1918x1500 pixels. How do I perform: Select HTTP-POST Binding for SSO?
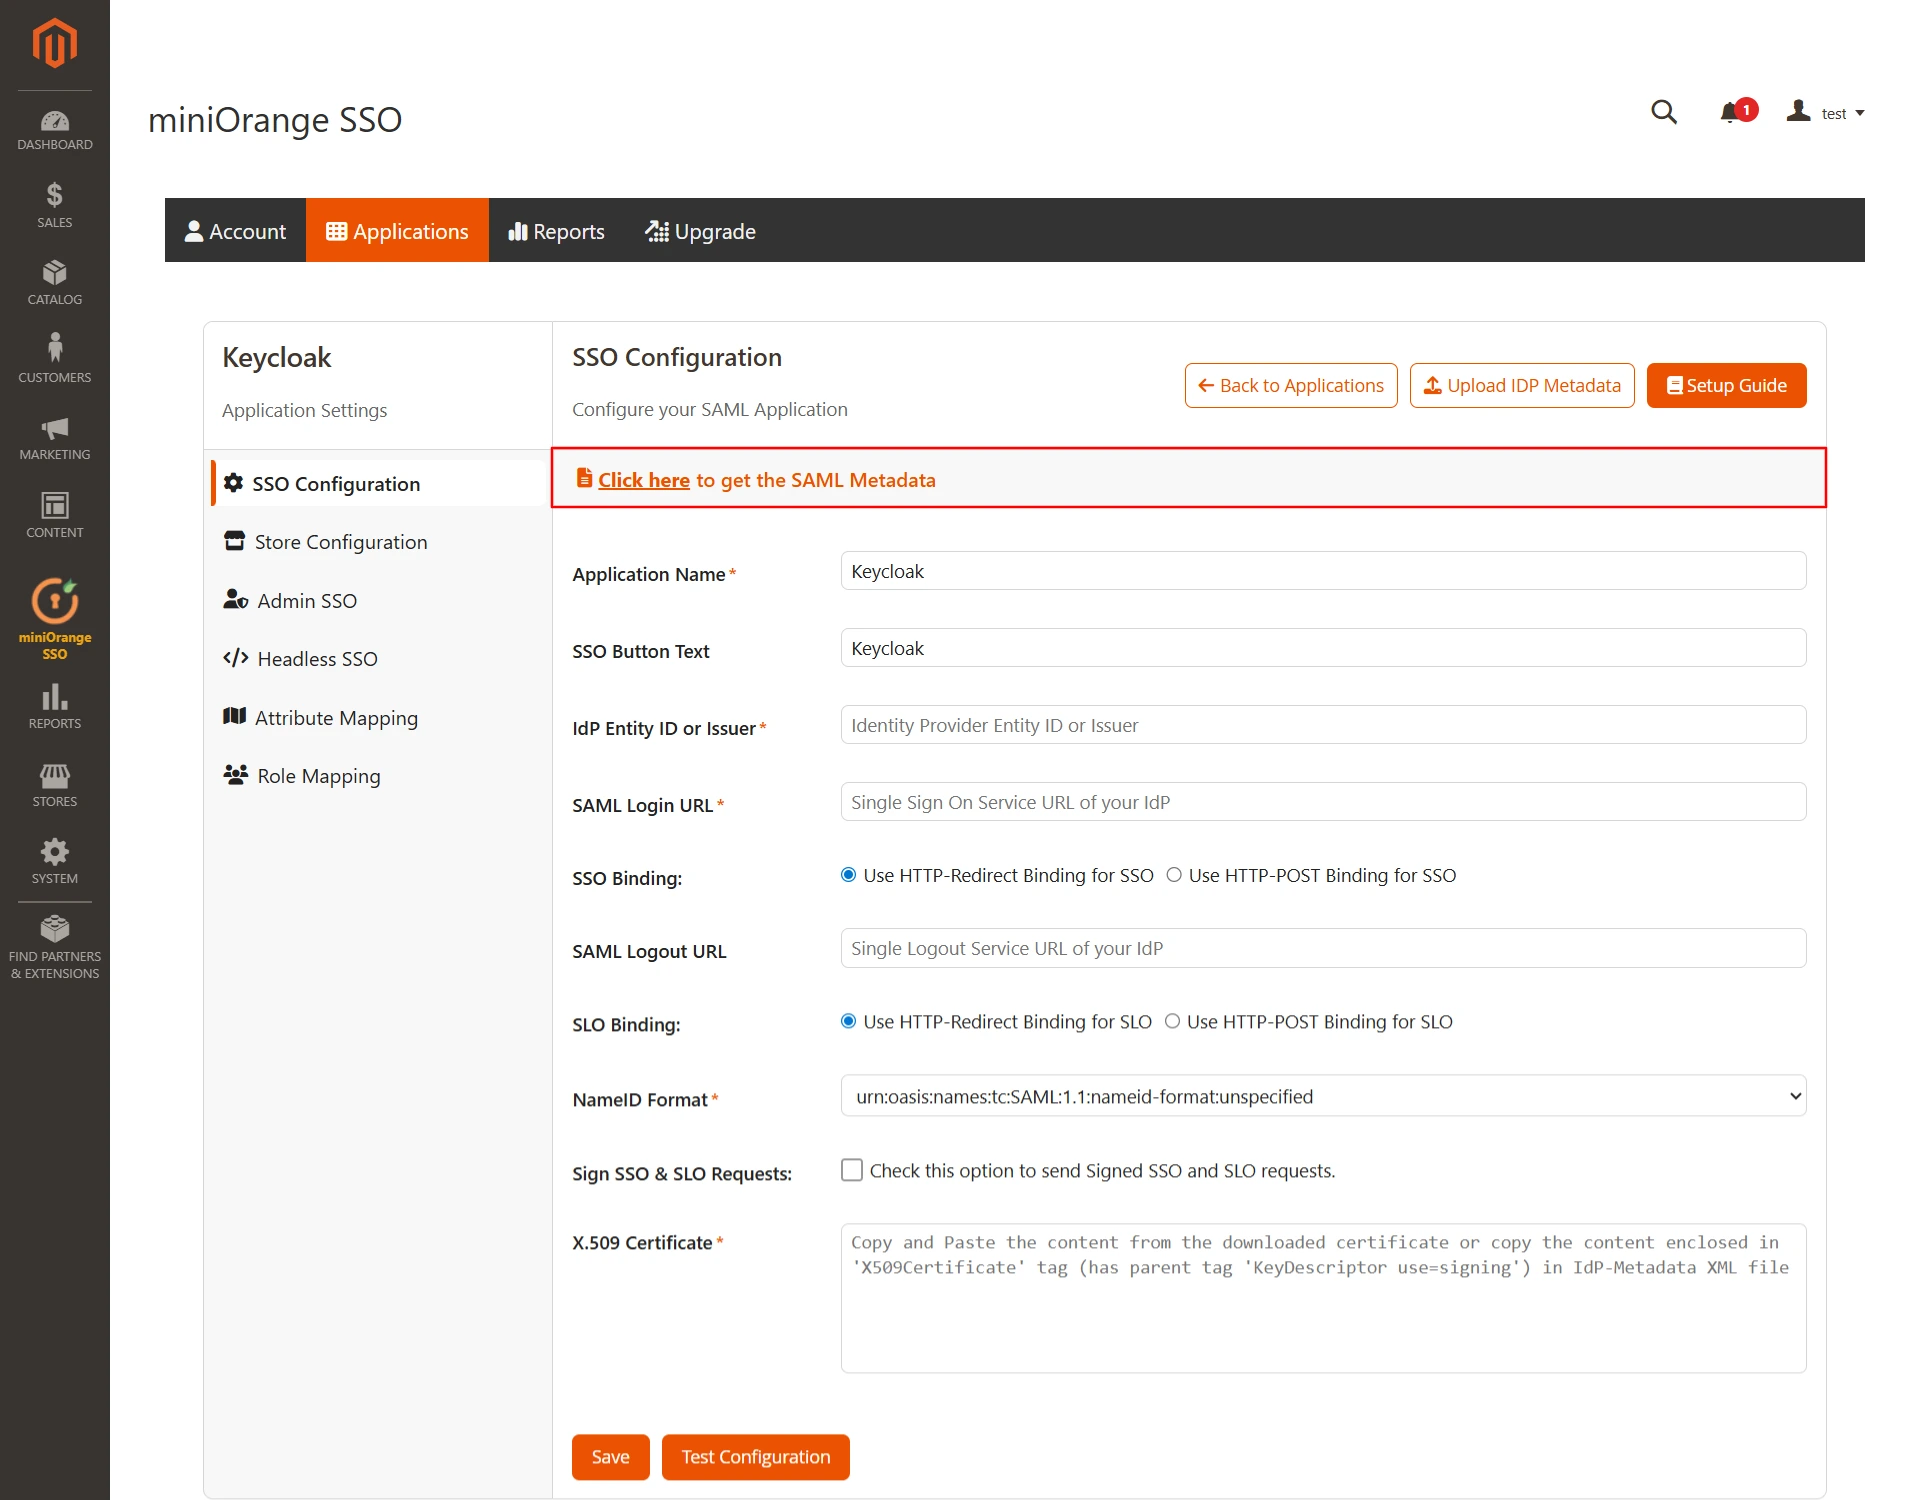pos(1173,874)
